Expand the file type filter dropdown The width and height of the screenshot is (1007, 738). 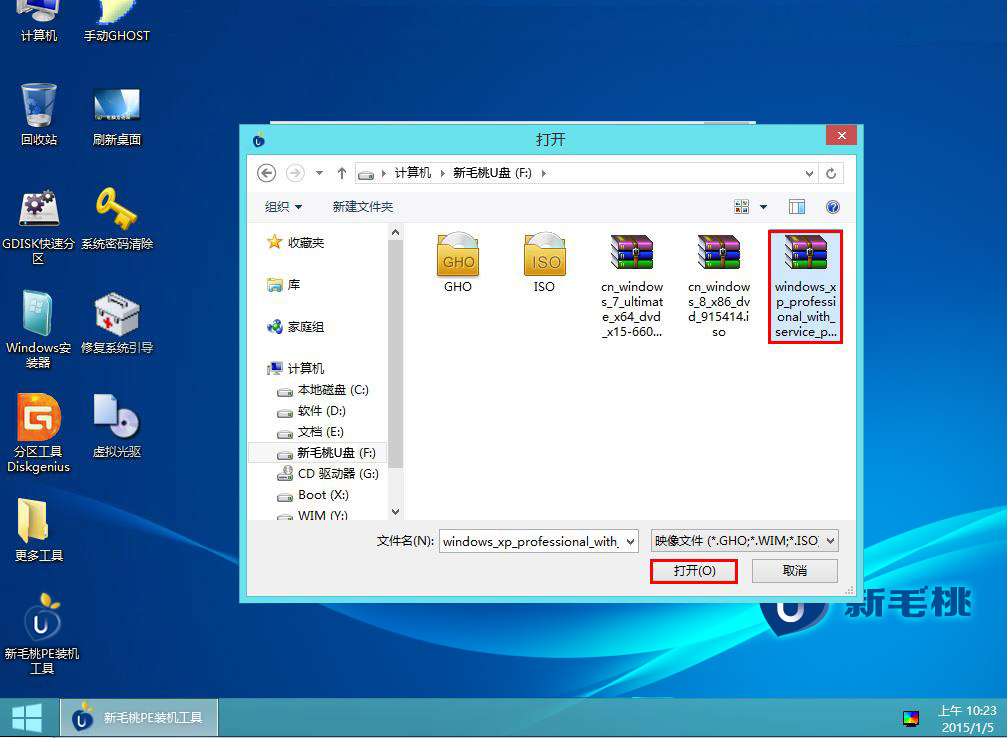point(829,541)
